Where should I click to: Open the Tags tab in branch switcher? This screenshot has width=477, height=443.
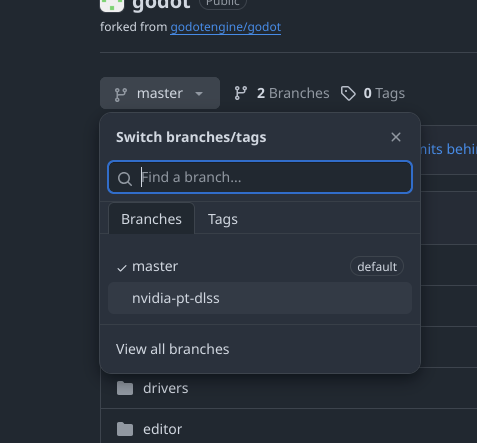223,219
